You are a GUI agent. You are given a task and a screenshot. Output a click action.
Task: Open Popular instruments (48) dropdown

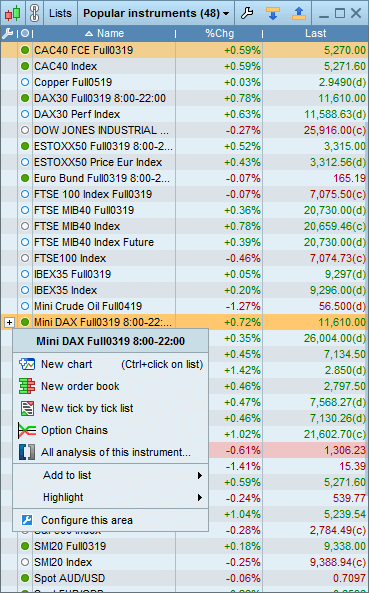156,14
